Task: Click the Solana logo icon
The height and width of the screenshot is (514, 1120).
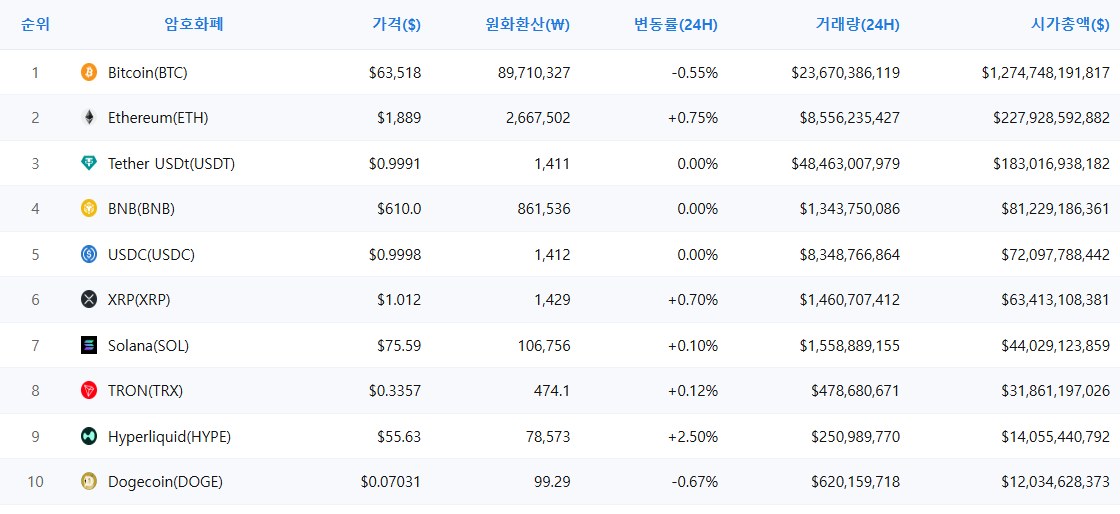Action: click(x=89, y=346)
